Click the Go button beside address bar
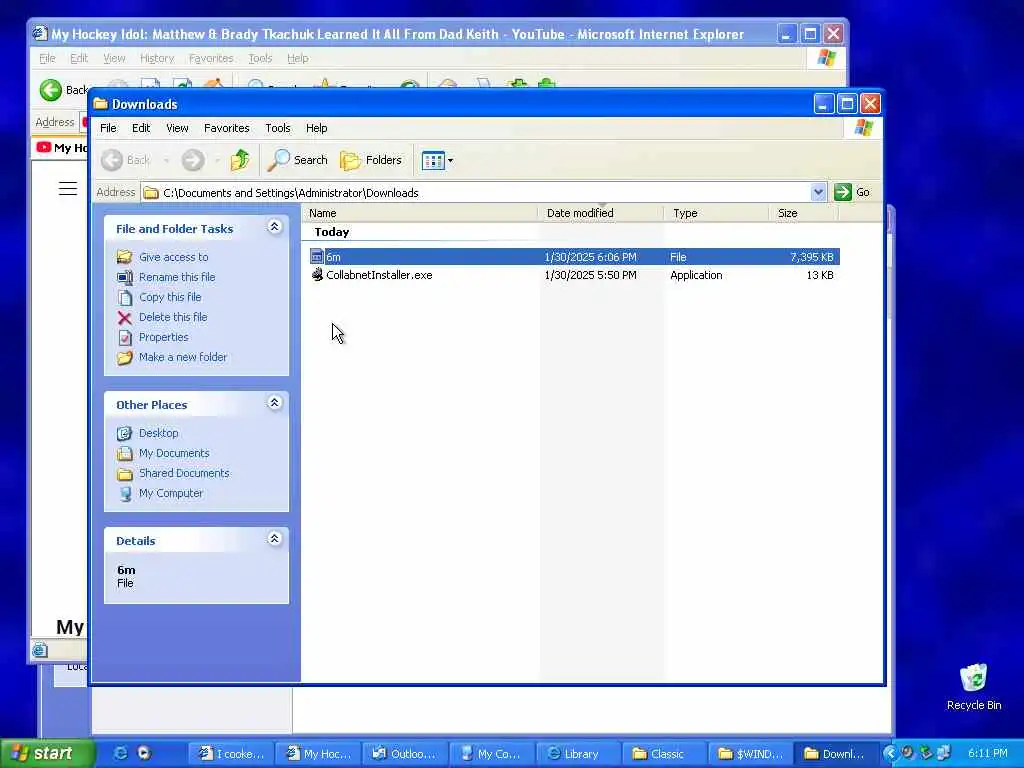 [x=852, y=192]
